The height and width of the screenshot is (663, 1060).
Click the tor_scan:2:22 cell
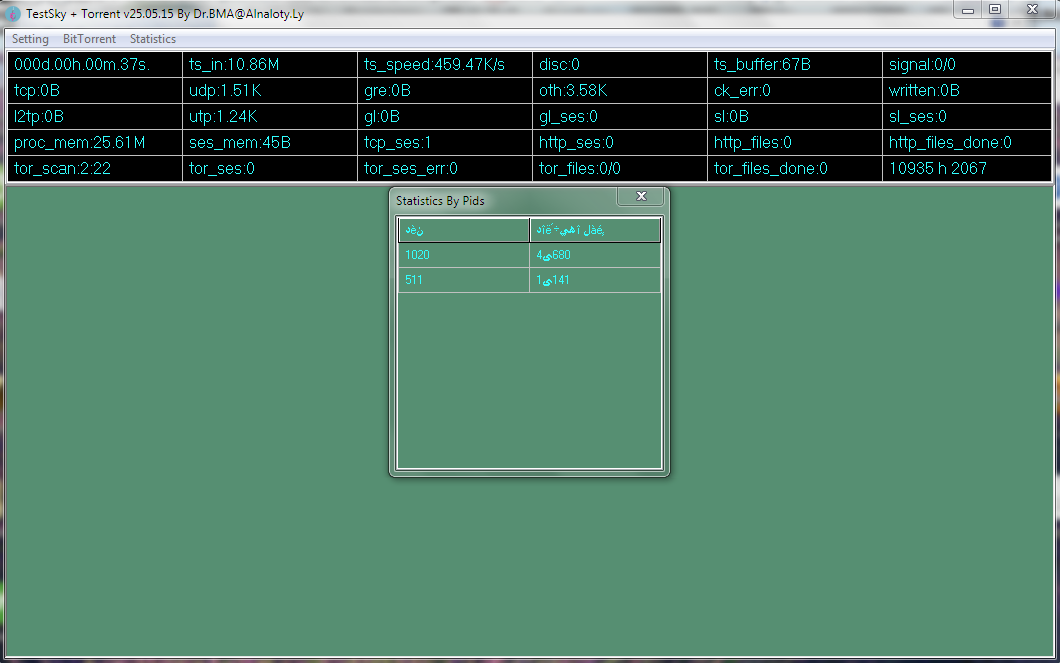click(x=95, y=169)
